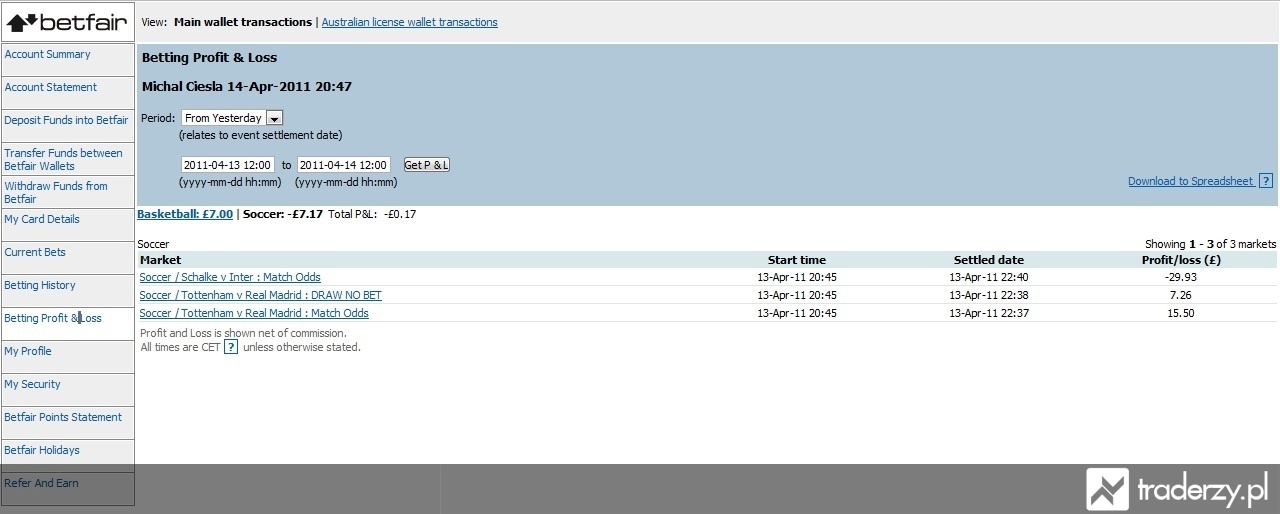This screenshot has width=1280, height=514.
Task: Click the Download to Spreadsheet link
Action: point(1190,181)
